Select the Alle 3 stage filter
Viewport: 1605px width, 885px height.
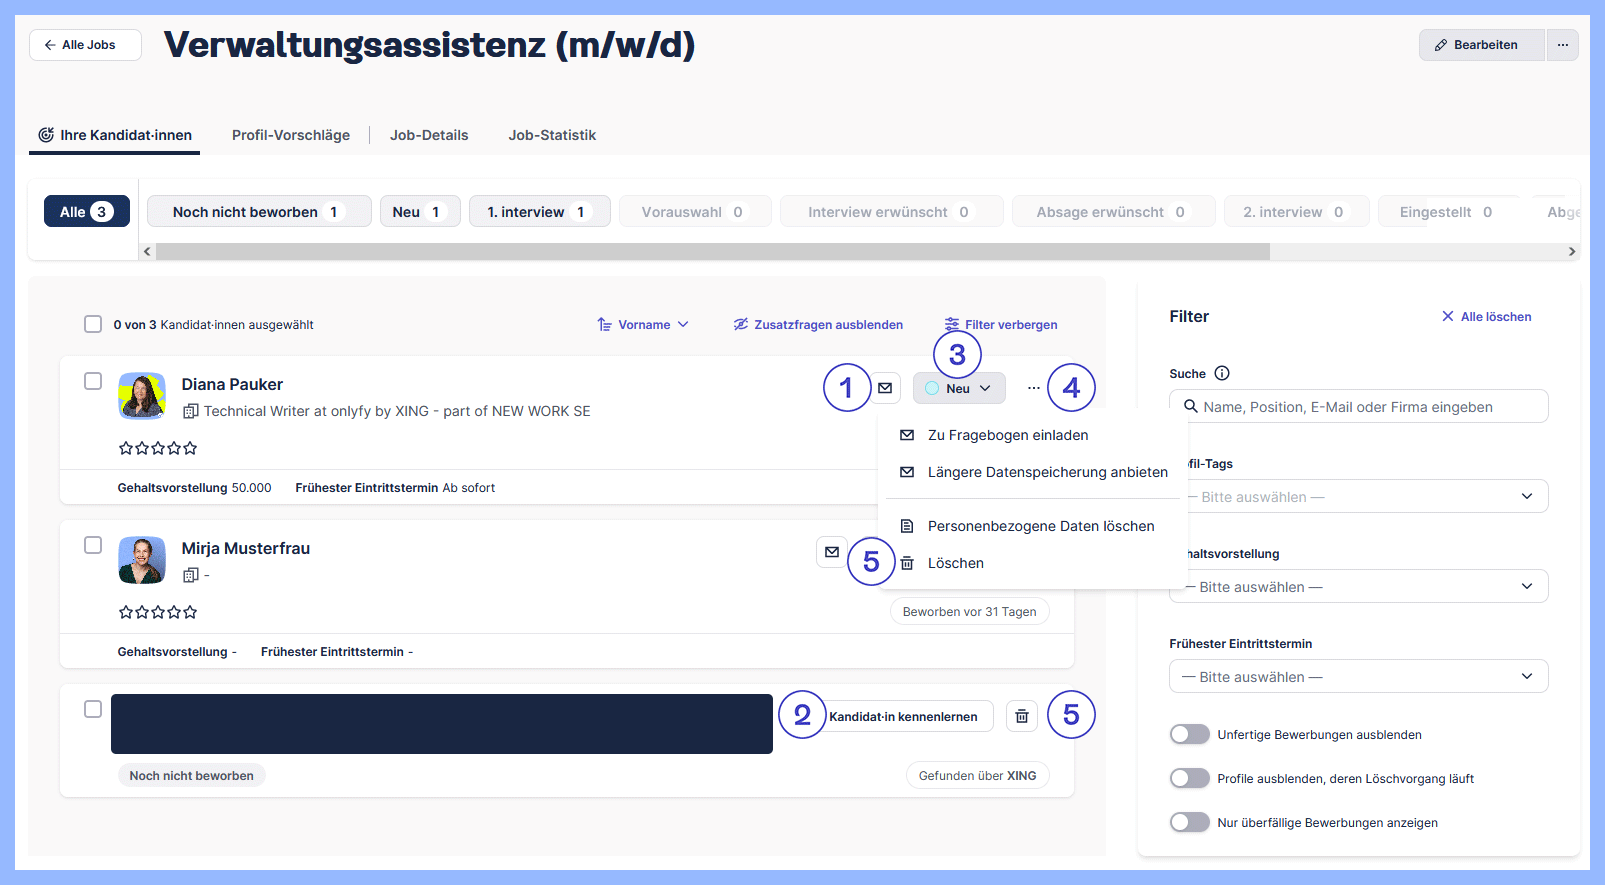87,212
